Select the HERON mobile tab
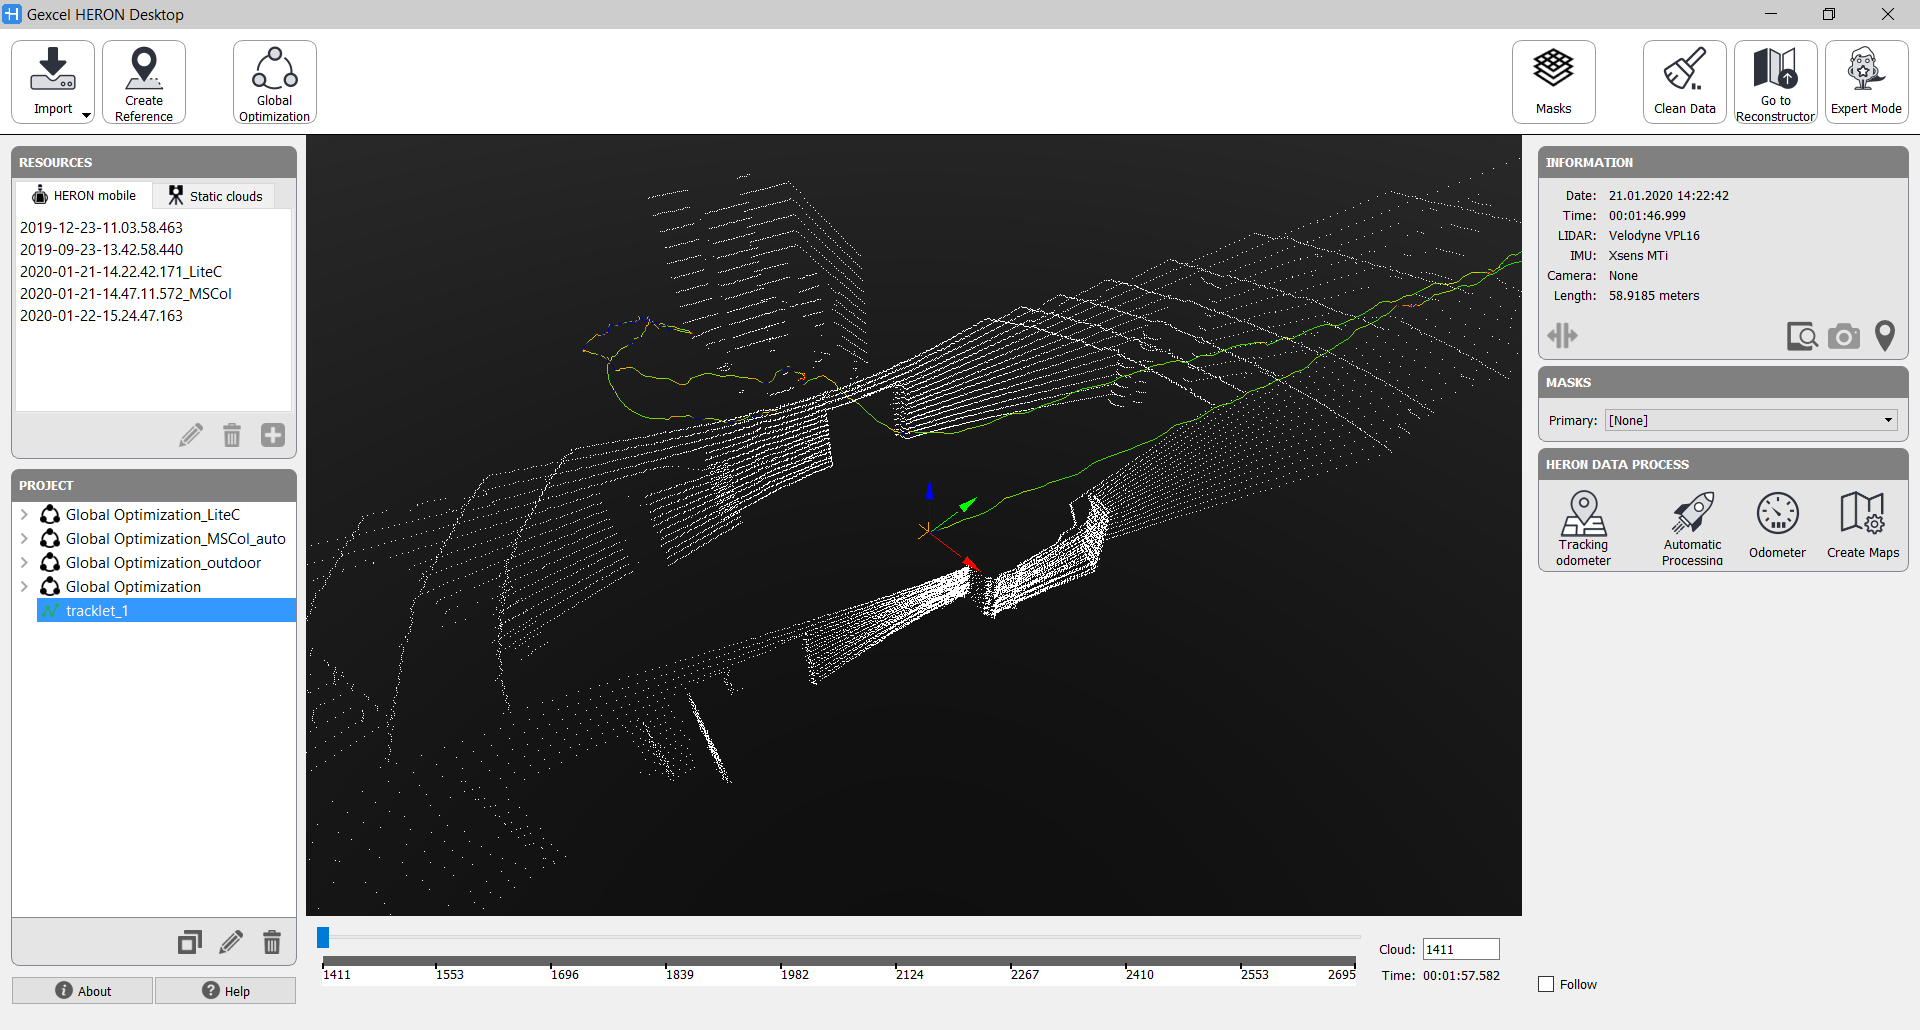1920x1030 pixels. click(x=84, y=196)
